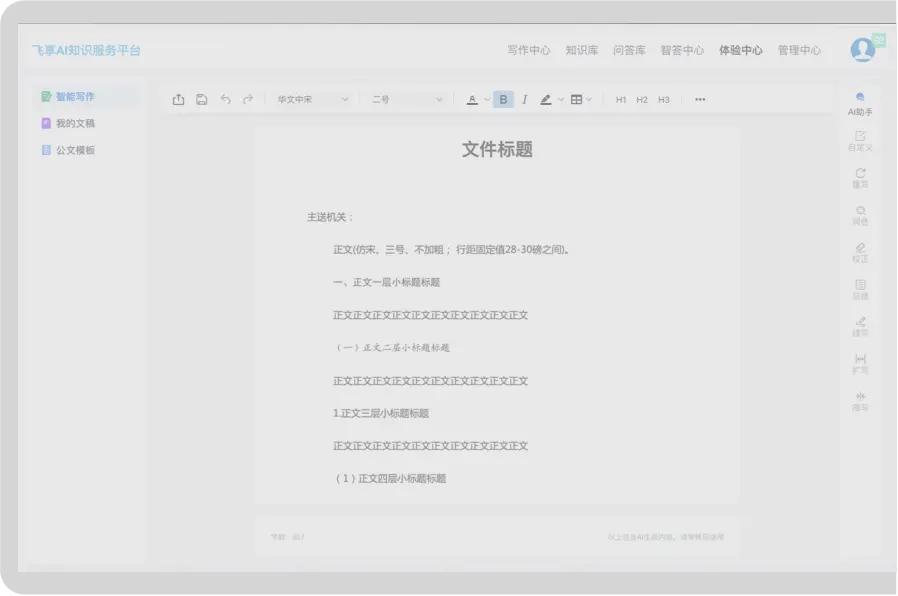898x596 pixels.
Task: Click the redo arrow icon
Action: click(247, 100)
